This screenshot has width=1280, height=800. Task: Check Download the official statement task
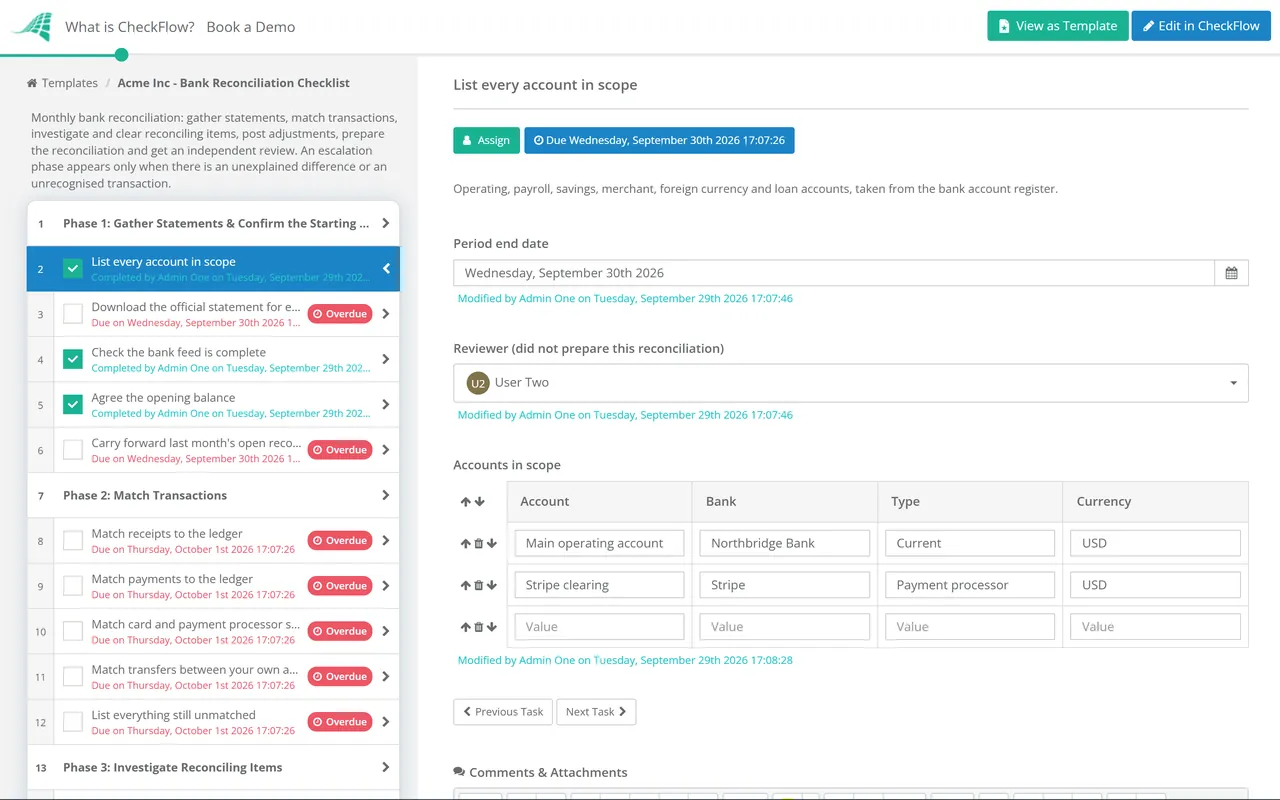pyautogui.click(x=73, y=314)
